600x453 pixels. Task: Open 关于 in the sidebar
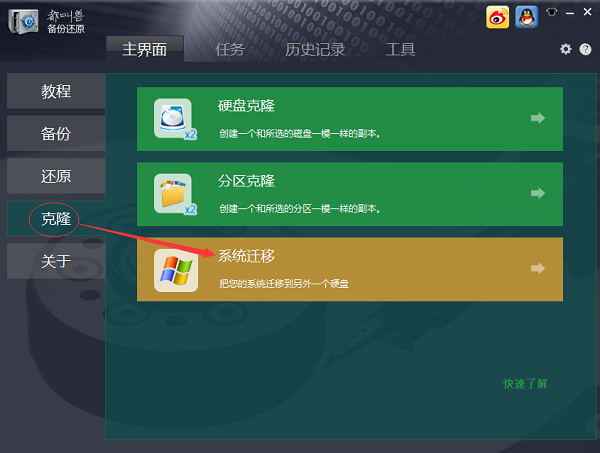click(57, 261)
